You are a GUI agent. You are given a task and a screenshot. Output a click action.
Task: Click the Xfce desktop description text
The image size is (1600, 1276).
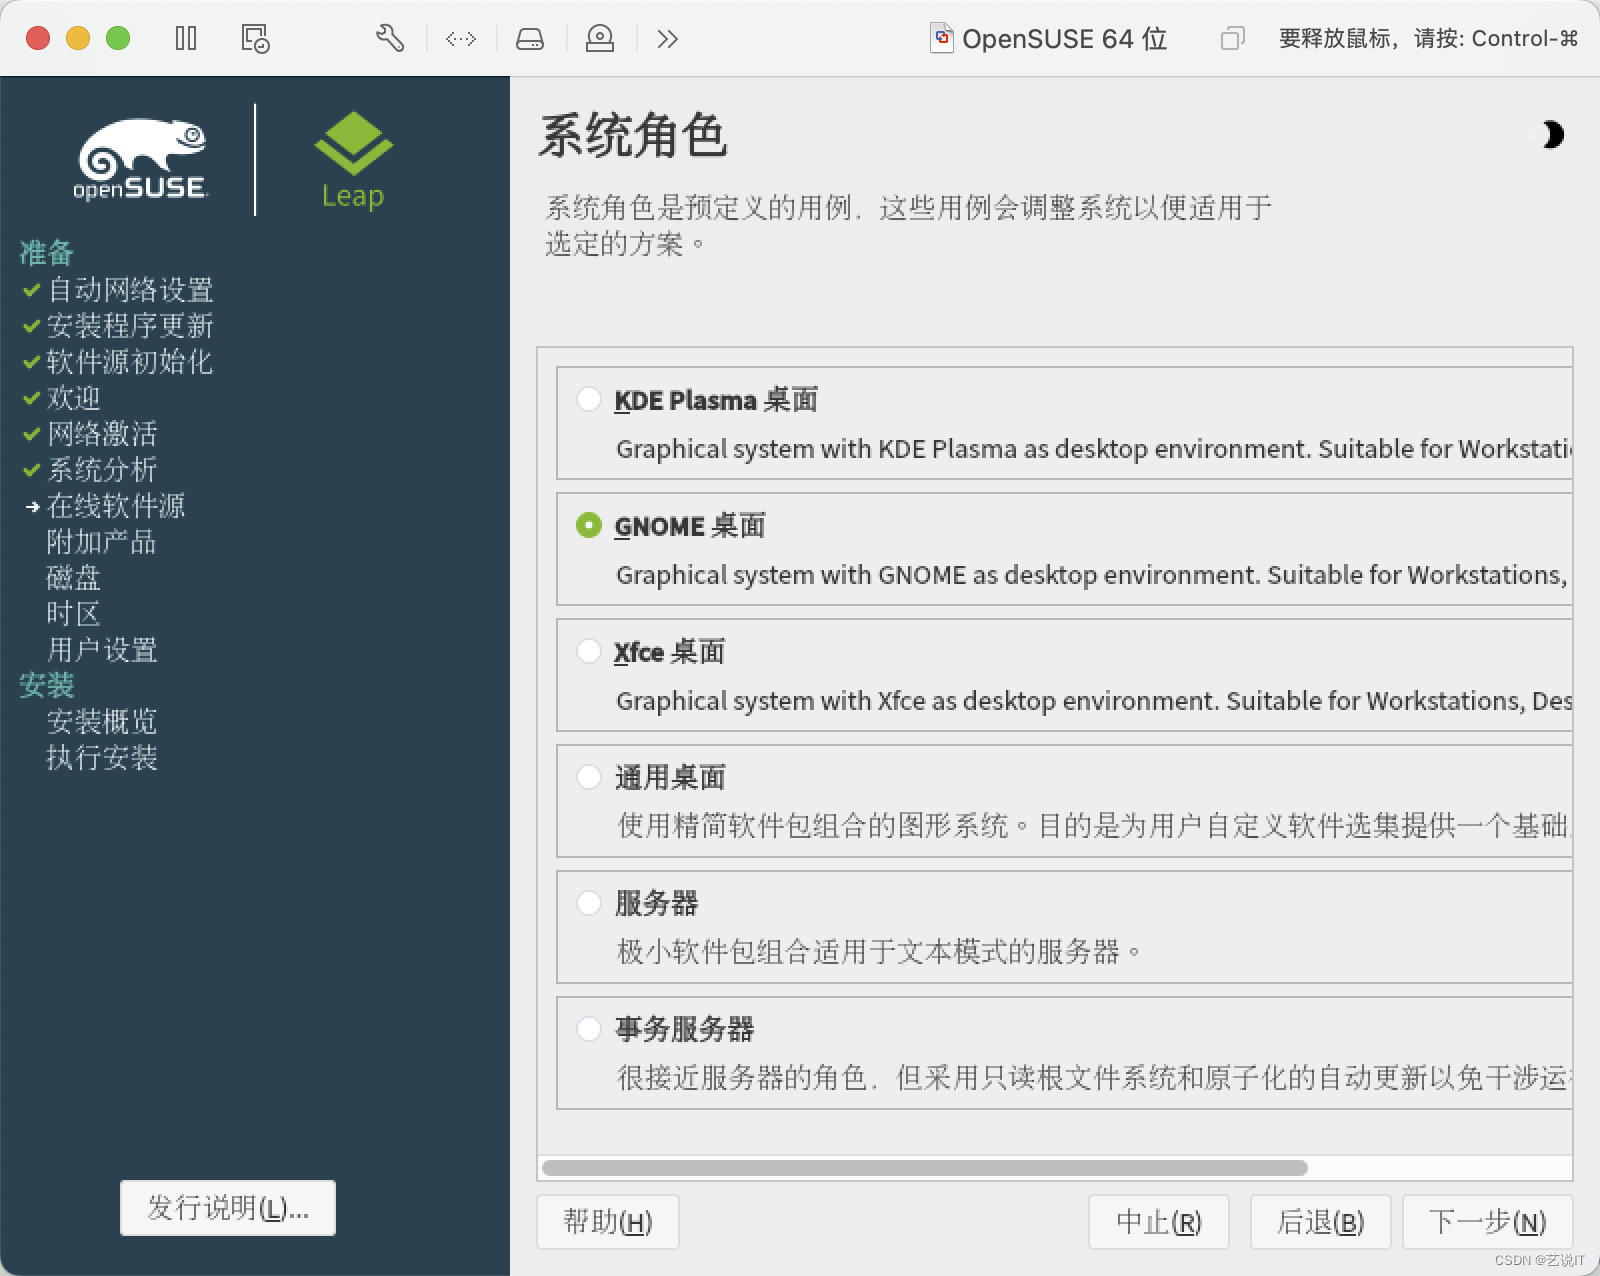1094,701
